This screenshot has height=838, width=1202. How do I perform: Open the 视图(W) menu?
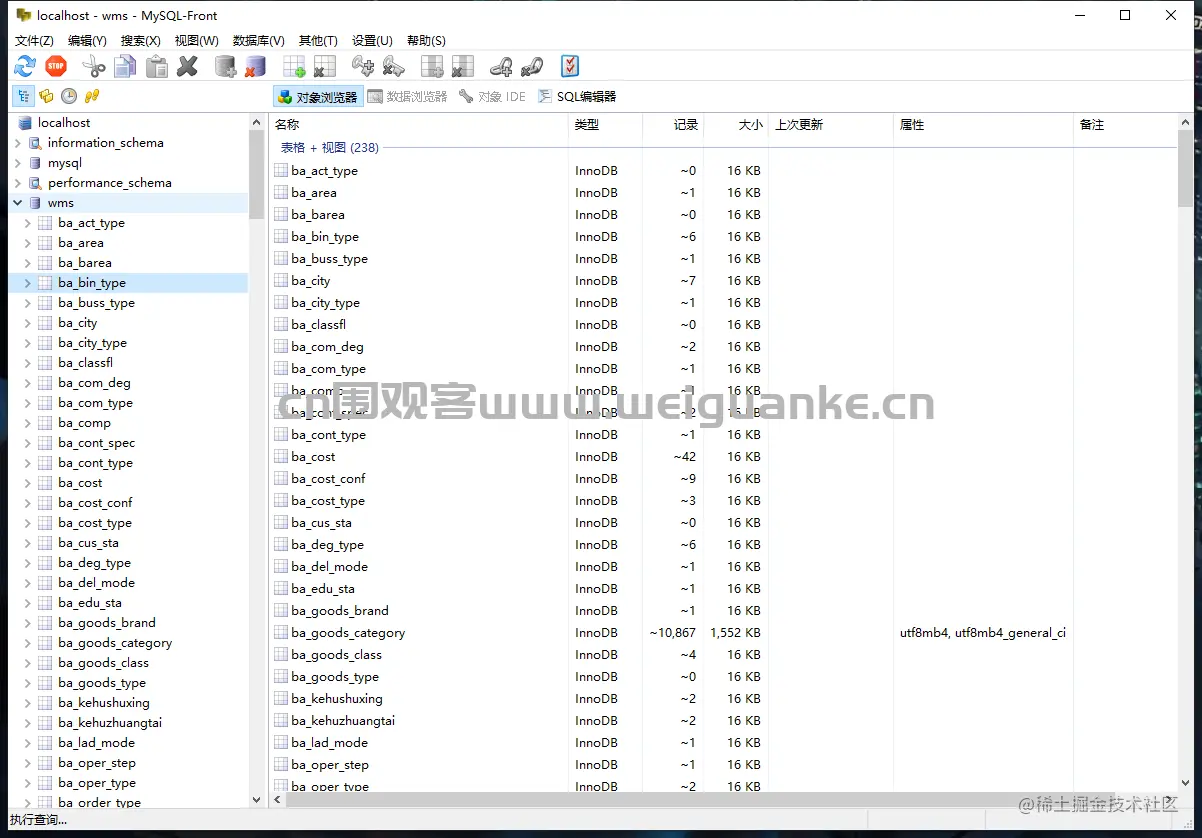(196, 40)
